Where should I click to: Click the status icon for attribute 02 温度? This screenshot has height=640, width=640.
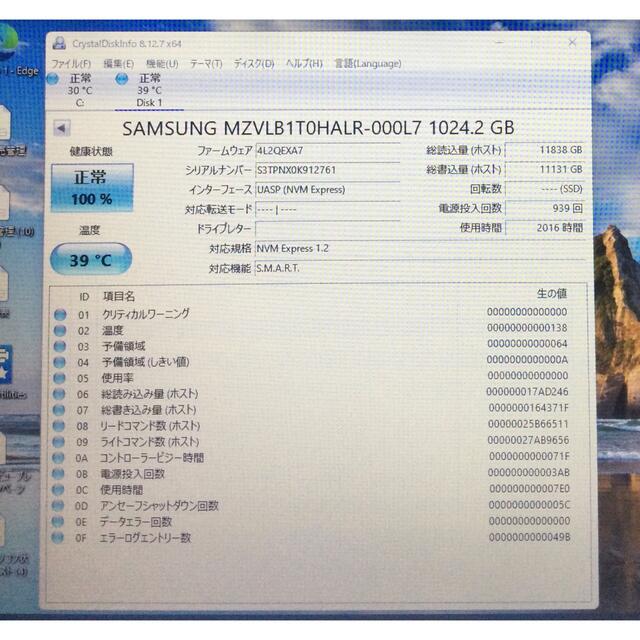coord(60,331)
